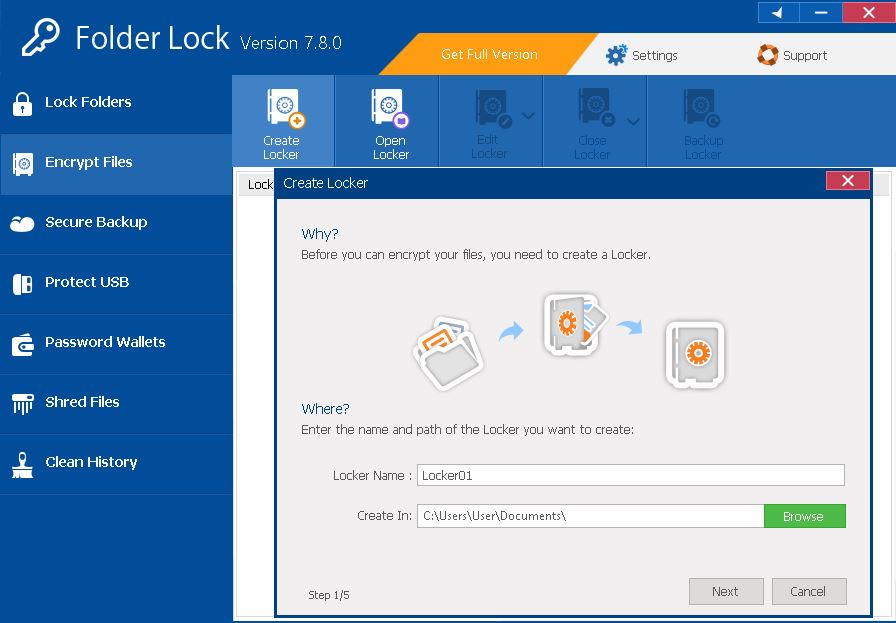Viewport: 896px width, 623px height.
Task: Open Password Wallets in sidebar
Action: (x=105, y=342)
